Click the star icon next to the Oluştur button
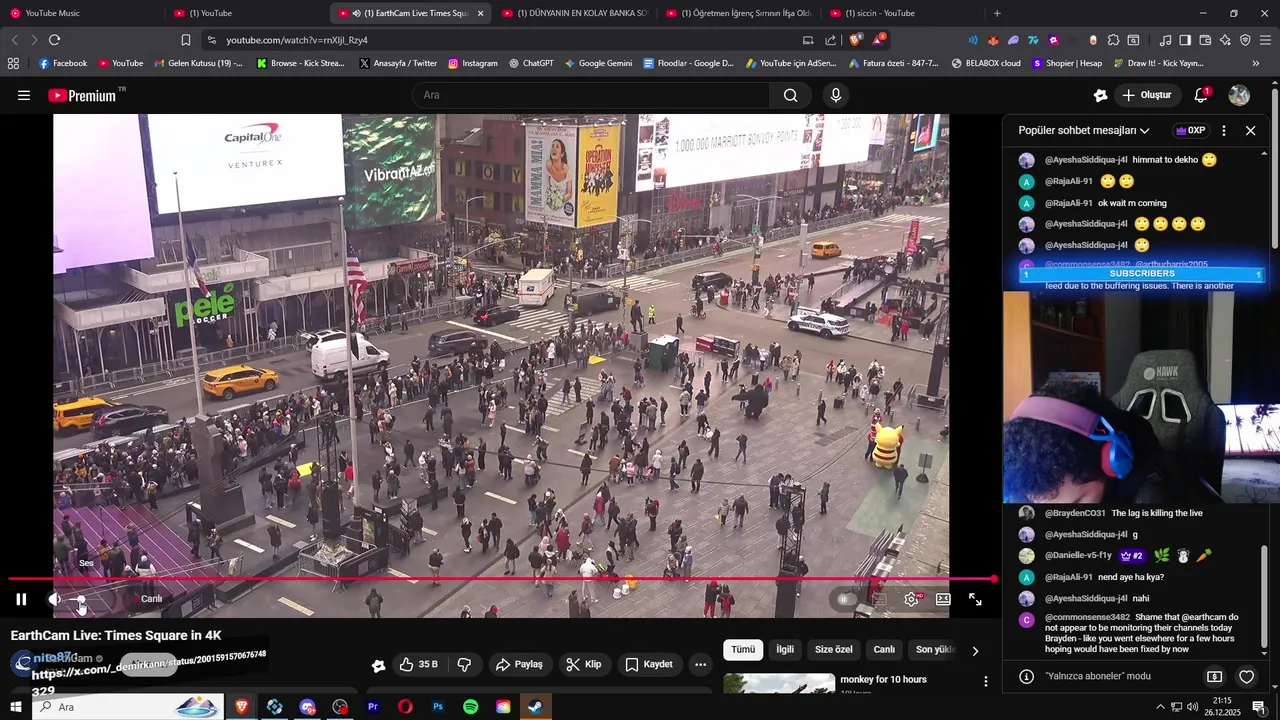The width and height of the screenshot is (1280, 720). [x=1100, y=95]
